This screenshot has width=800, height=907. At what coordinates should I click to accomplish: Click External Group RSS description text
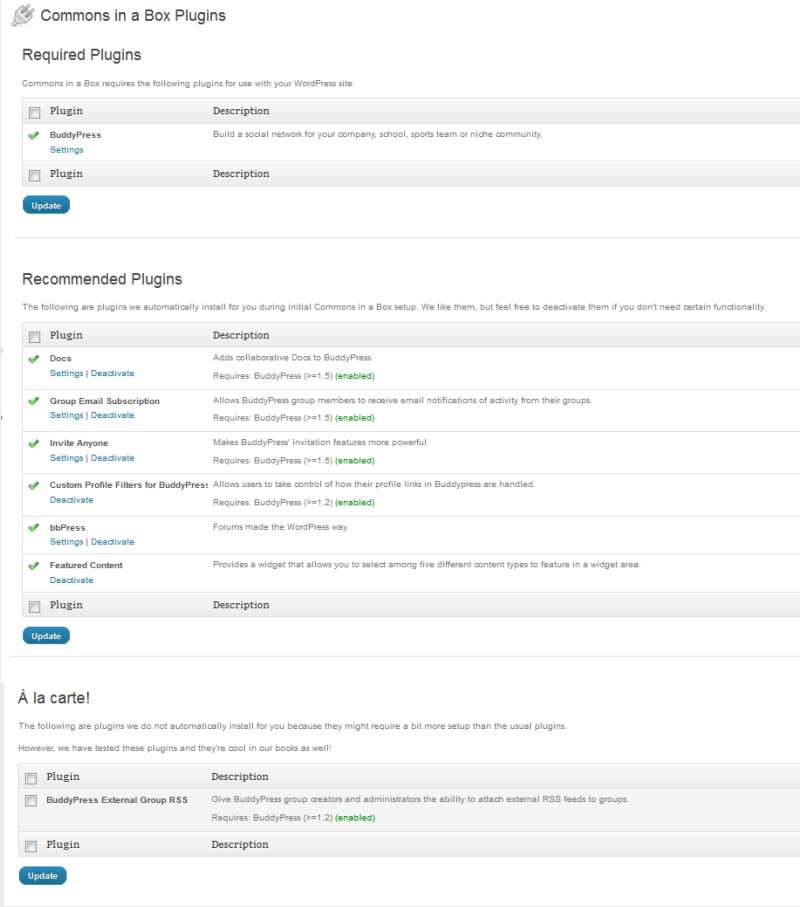[420, 799]
